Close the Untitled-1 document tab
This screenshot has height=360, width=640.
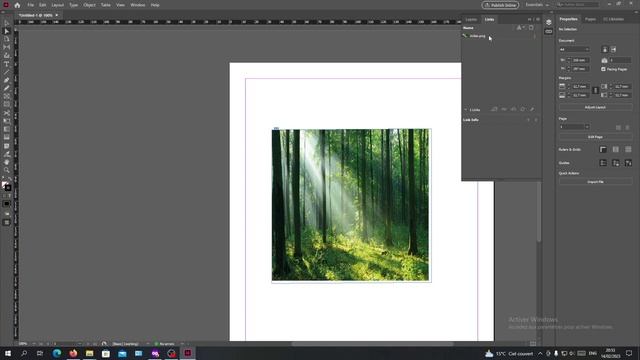tap(57, 15)
